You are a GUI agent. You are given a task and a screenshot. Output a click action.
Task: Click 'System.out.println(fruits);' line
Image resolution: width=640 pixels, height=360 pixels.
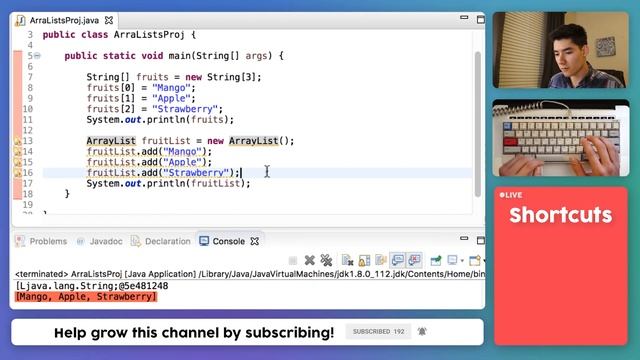pyautogui.click(x=160, y=120)
